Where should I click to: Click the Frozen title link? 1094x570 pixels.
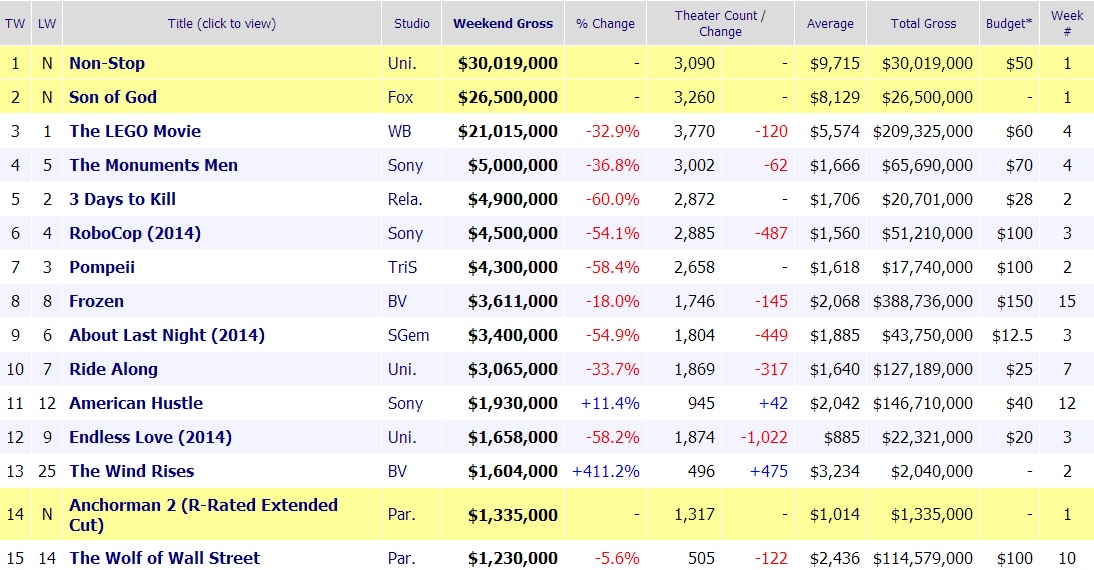96,301
